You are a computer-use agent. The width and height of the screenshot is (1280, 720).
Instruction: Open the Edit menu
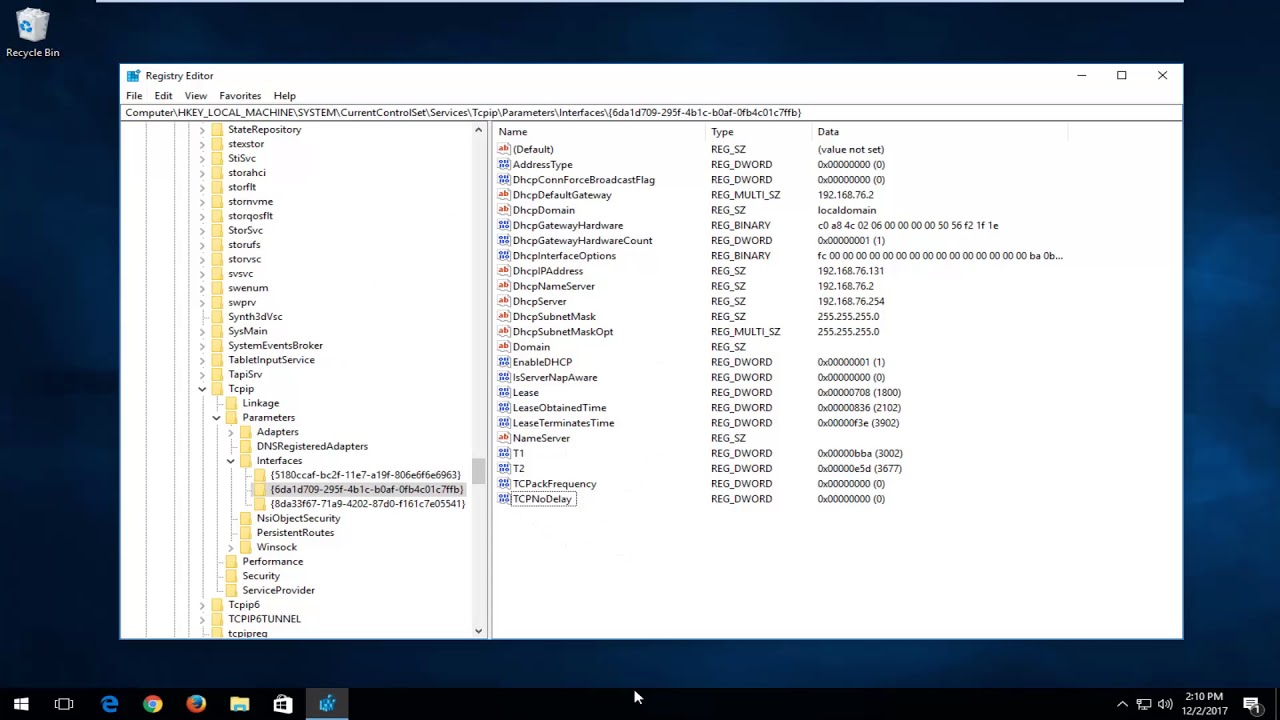(163, 96)
